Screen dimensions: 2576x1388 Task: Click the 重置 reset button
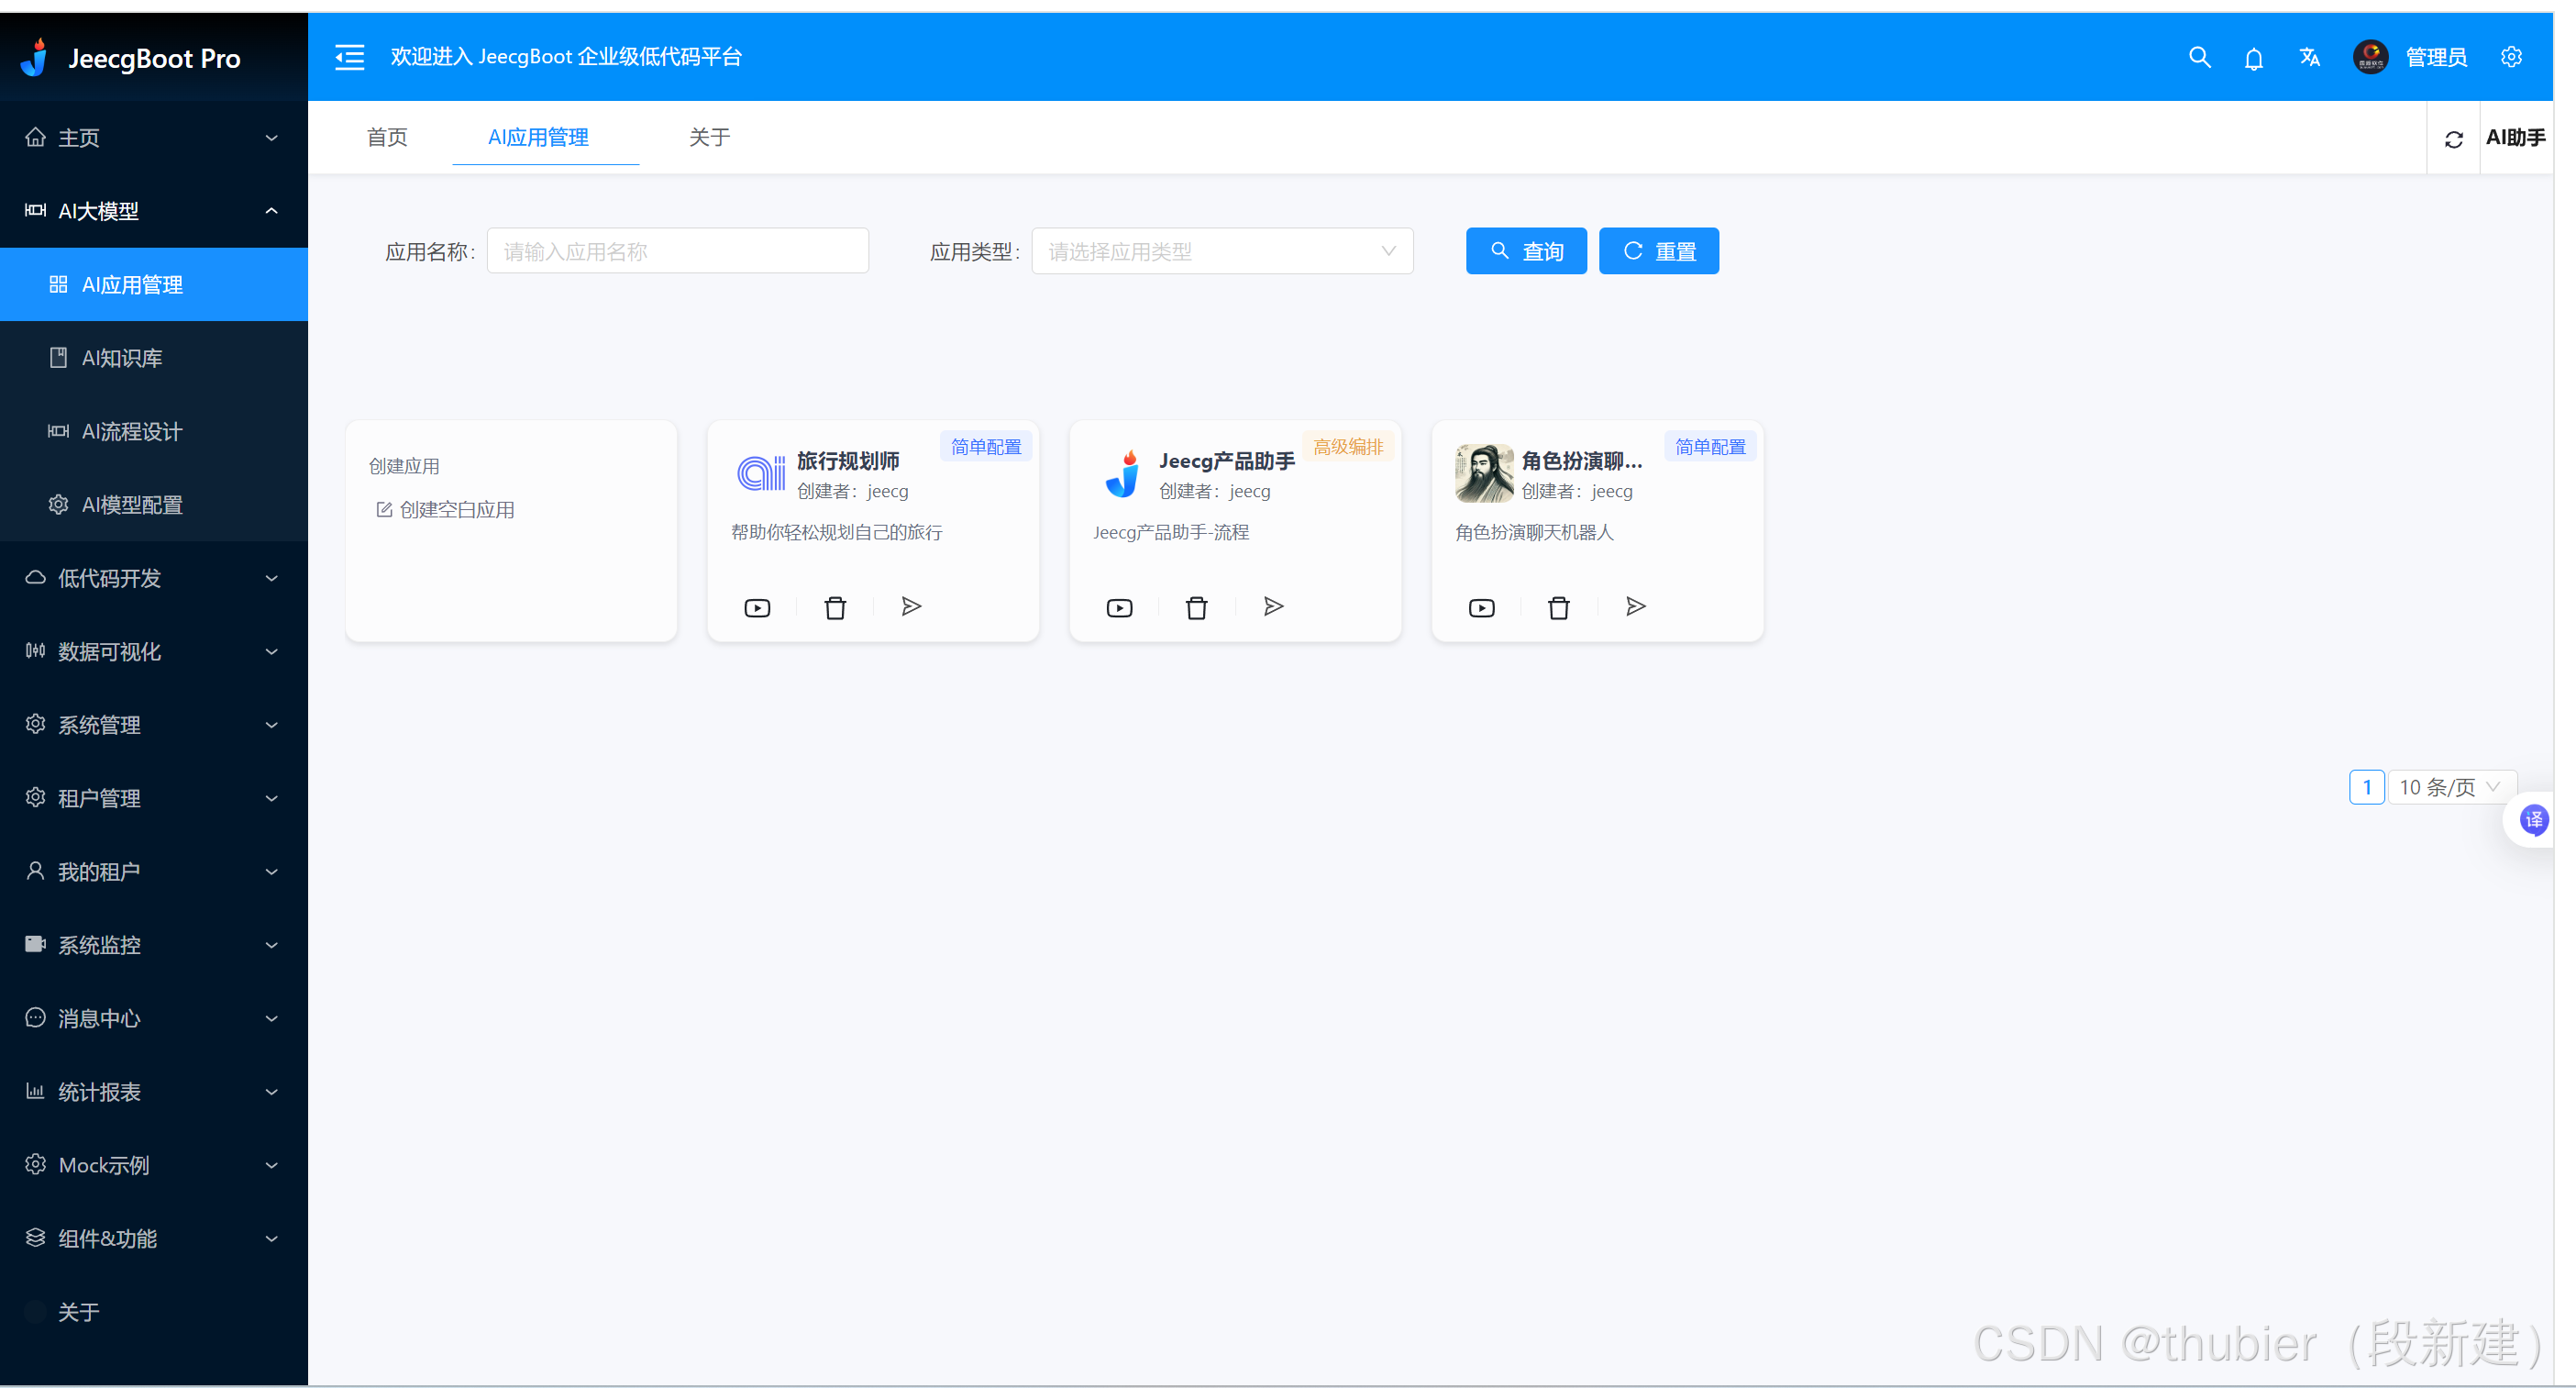pyautogui.click(x=1658, y=252)
